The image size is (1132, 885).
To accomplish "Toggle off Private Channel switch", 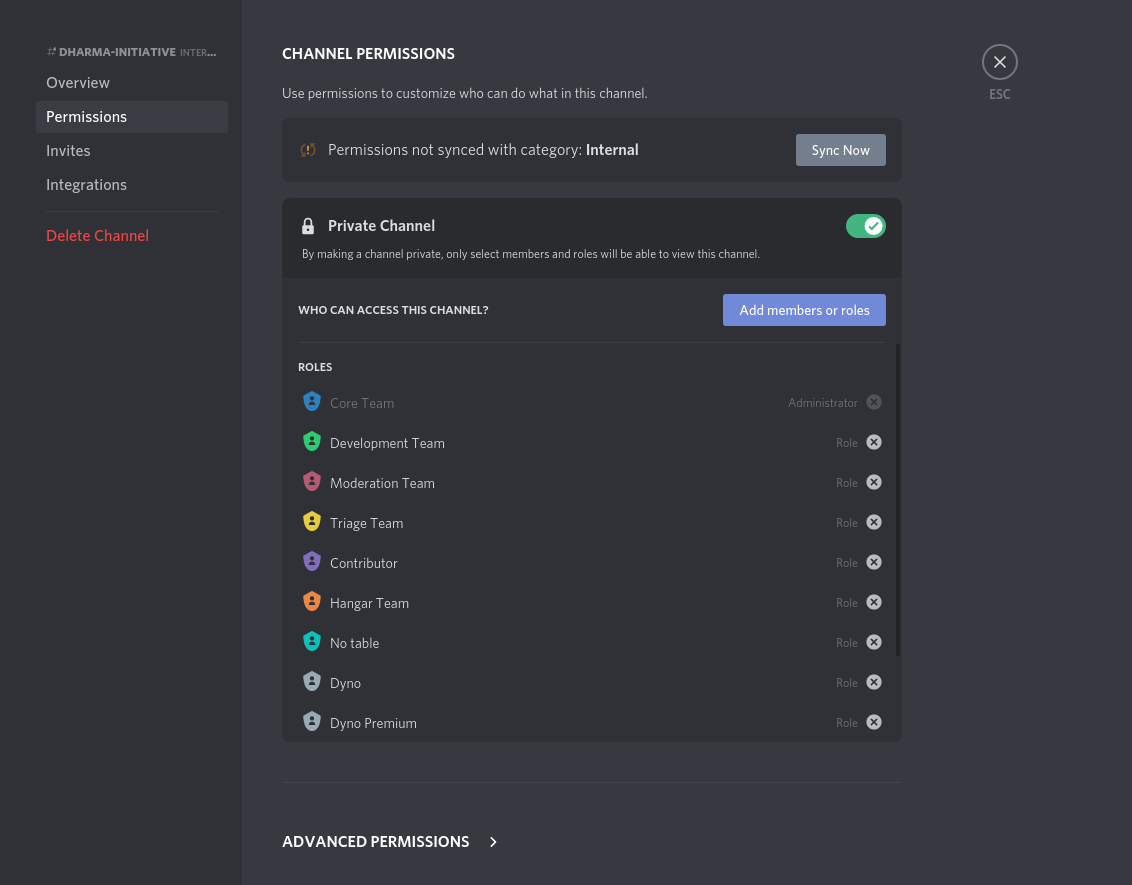I will click(x=866, y=226).
